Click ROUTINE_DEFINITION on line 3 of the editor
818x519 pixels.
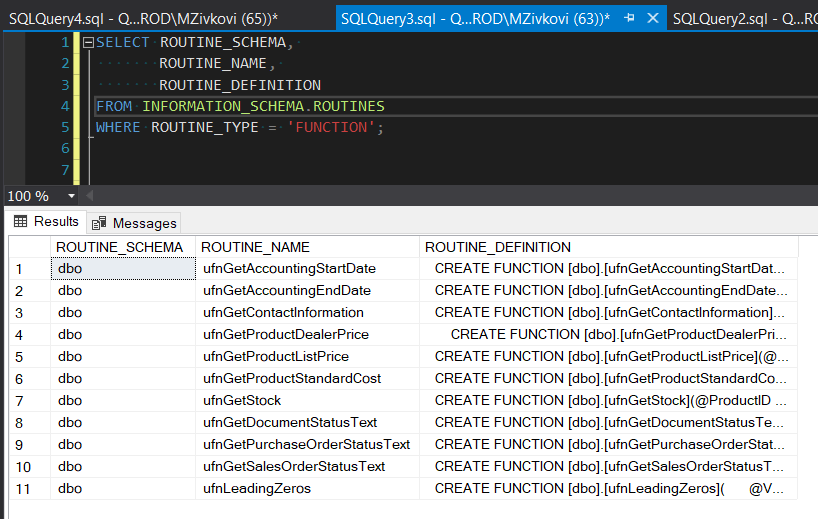240,85
